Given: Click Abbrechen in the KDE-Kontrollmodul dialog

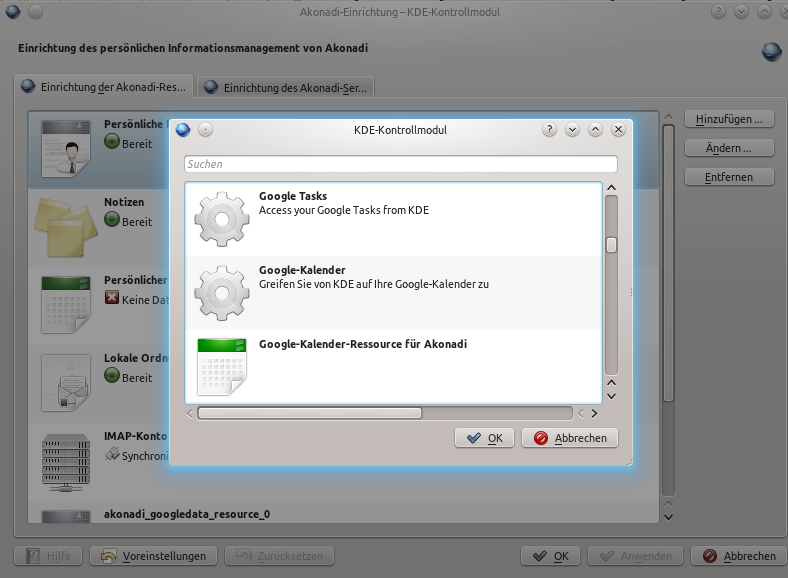Looking at the screenshot, I should (x=570, y=438).
